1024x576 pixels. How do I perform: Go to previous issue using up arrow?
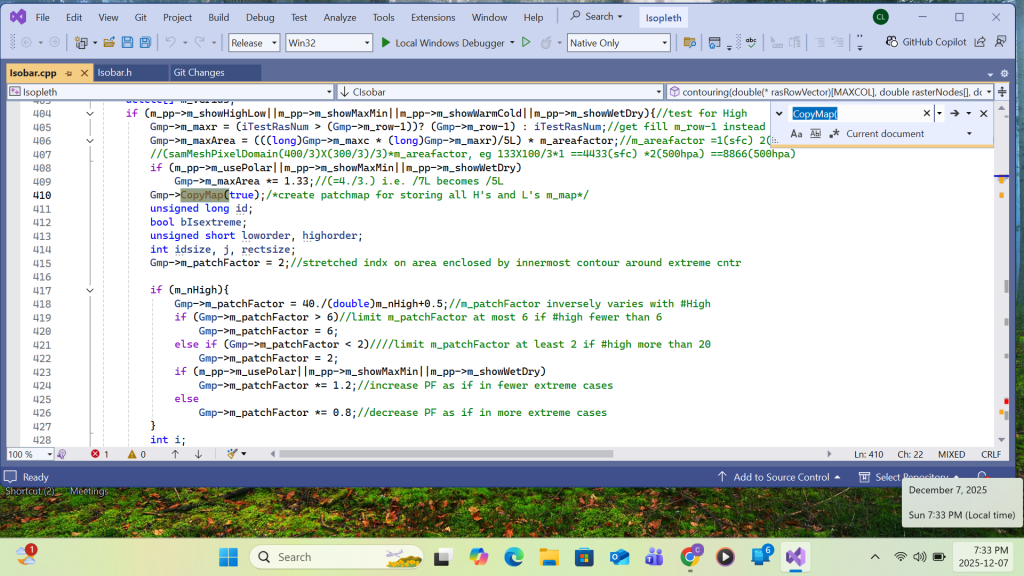(175, 454)
